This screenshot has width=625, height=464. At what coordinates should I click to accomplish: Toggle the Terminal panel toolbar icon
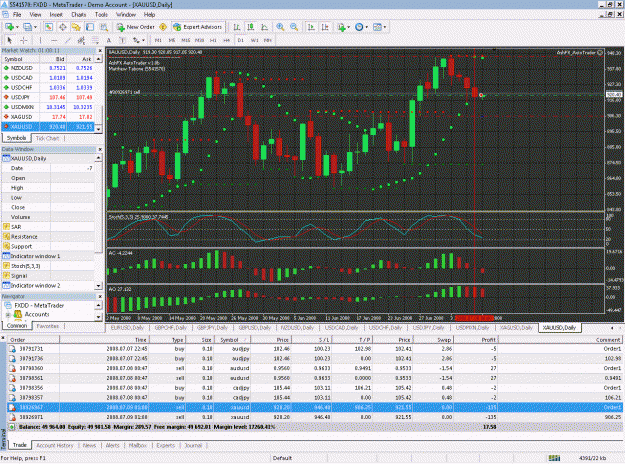click(x=90, y=27)
